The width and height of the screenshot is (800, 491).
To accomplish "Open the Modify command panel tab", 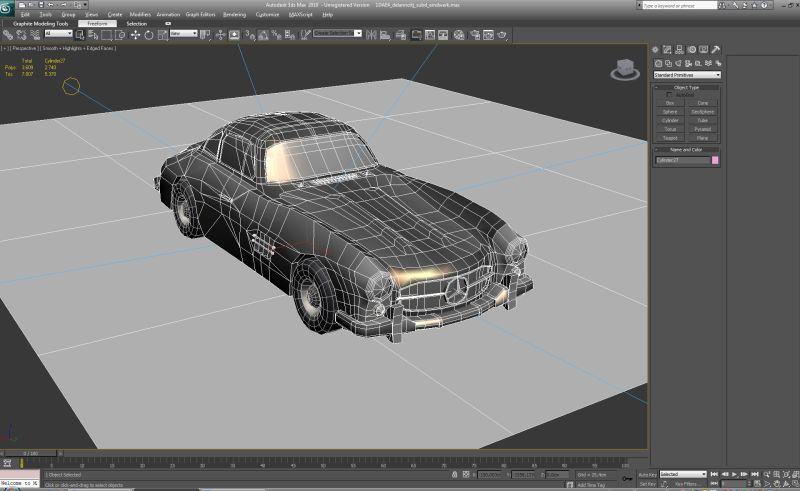I will pos(667,50).
